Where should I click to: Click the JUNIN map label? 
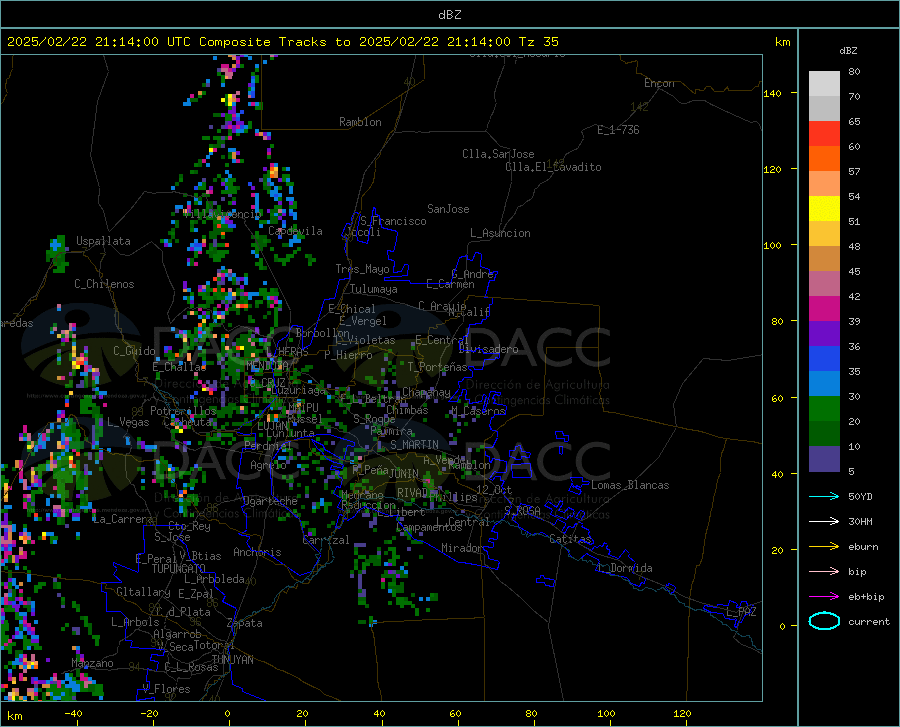pos(404,473)
